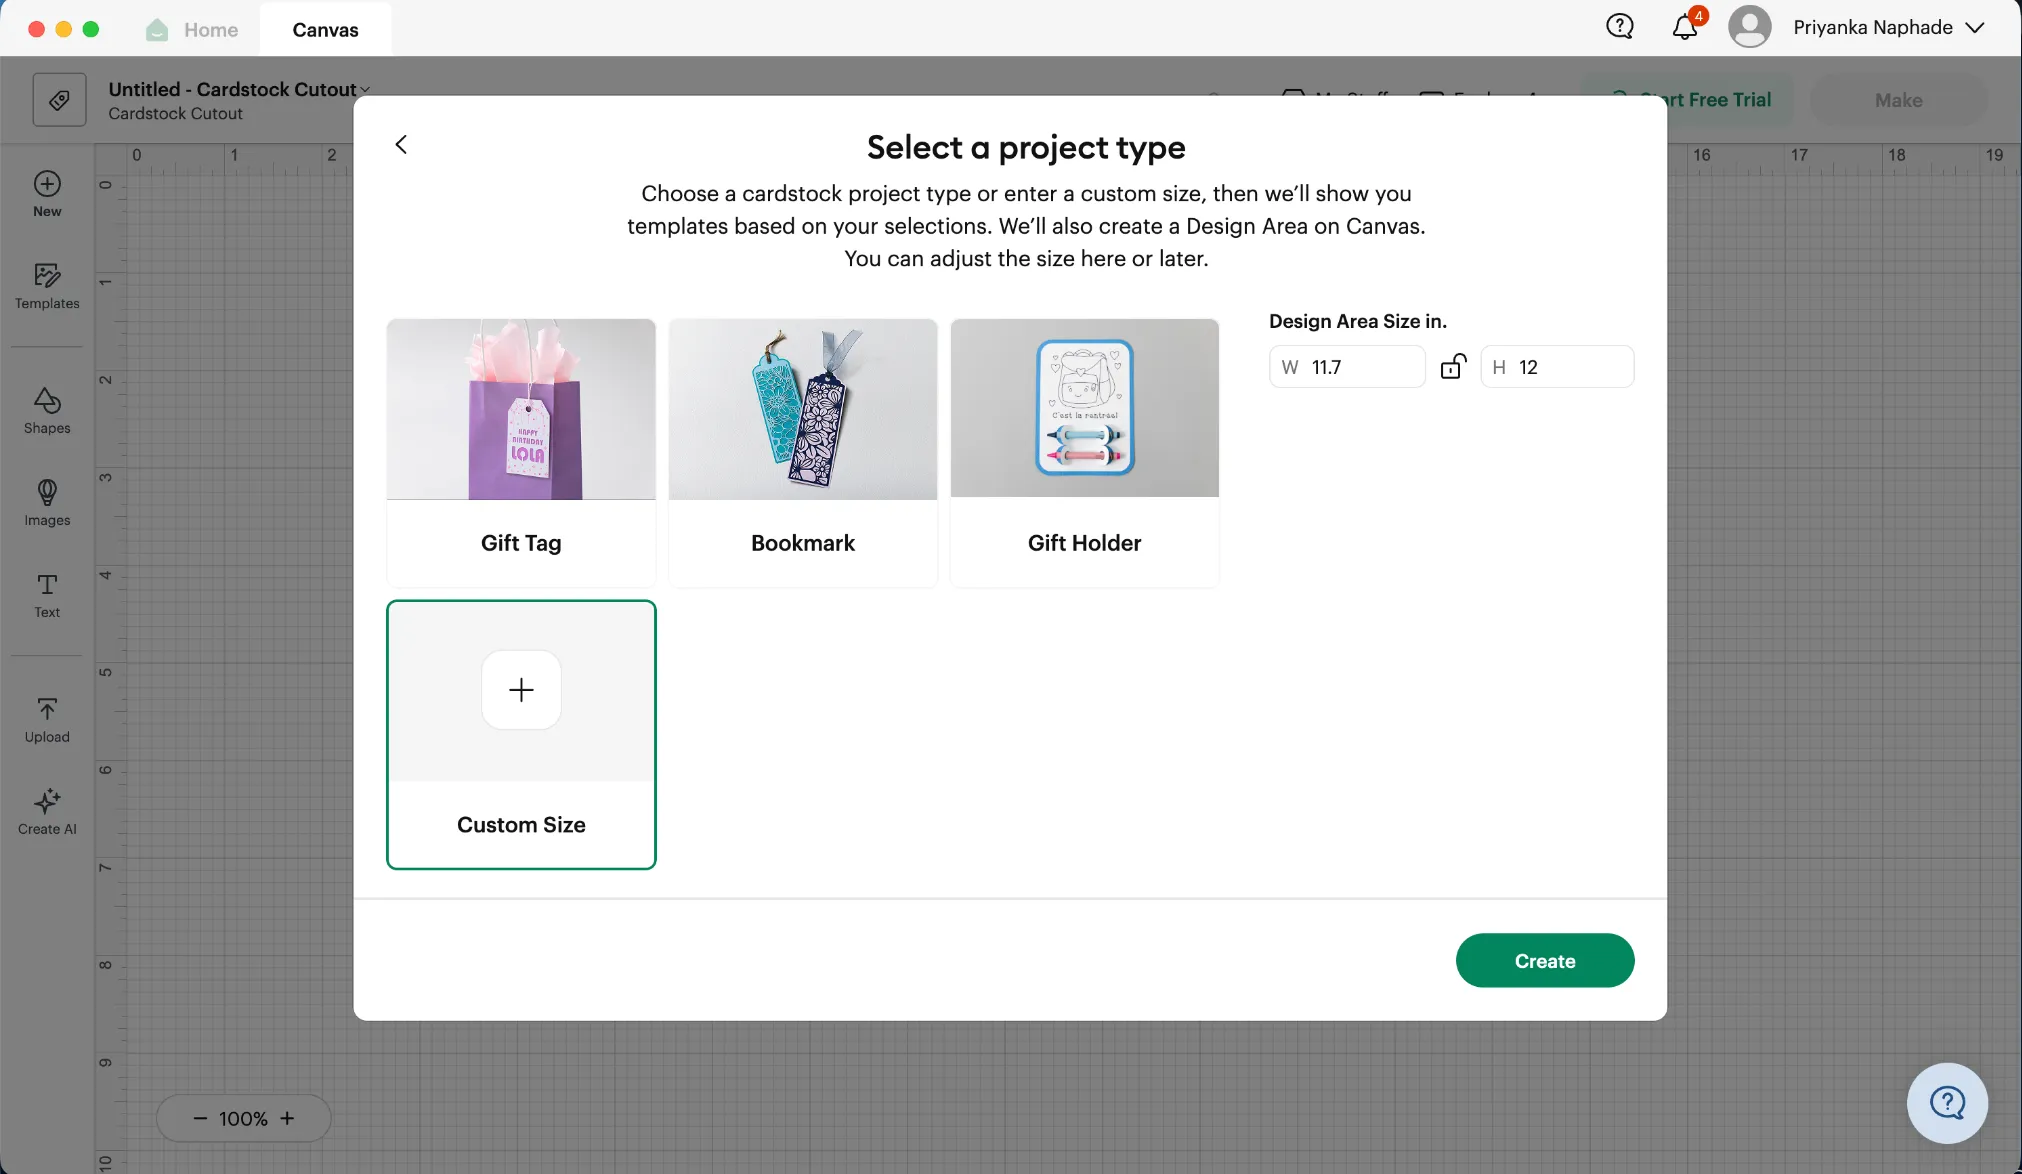The height and width of the screenshot is (1174, 2022).
Task: Open the Create AI tool
Action: (x=47, y=812)
